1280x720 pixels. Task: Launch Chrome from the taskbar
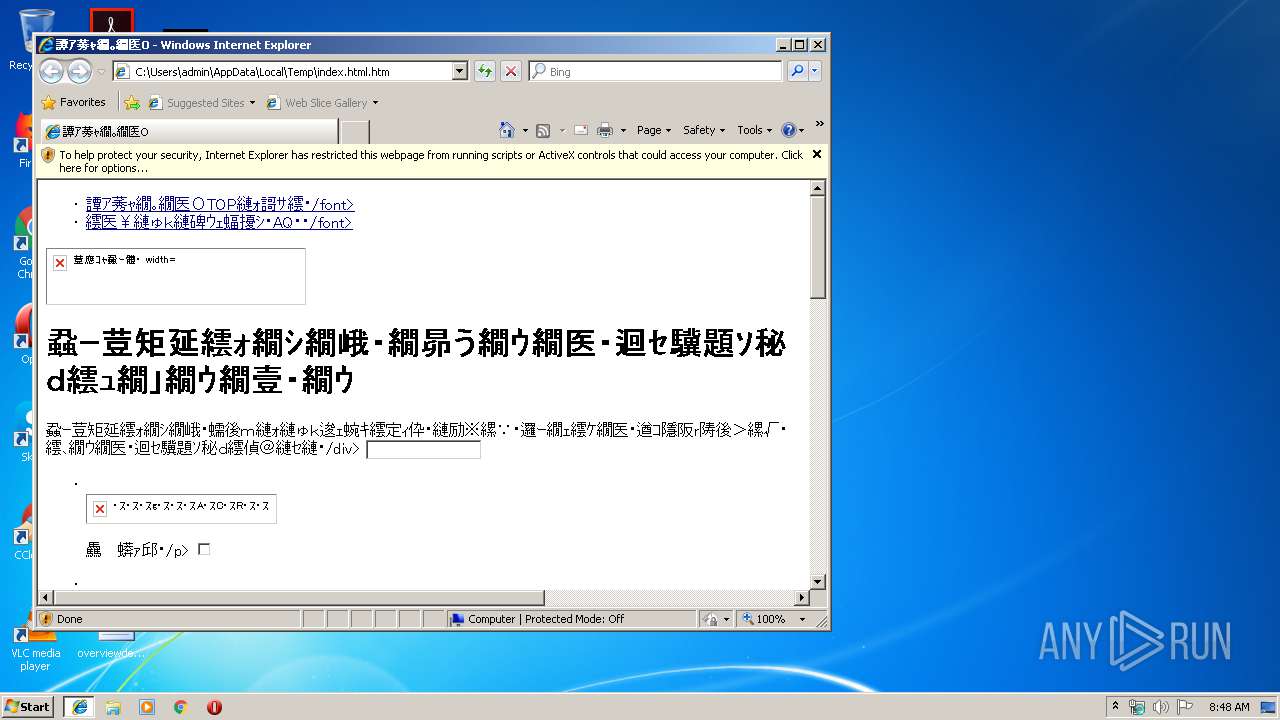181,707
